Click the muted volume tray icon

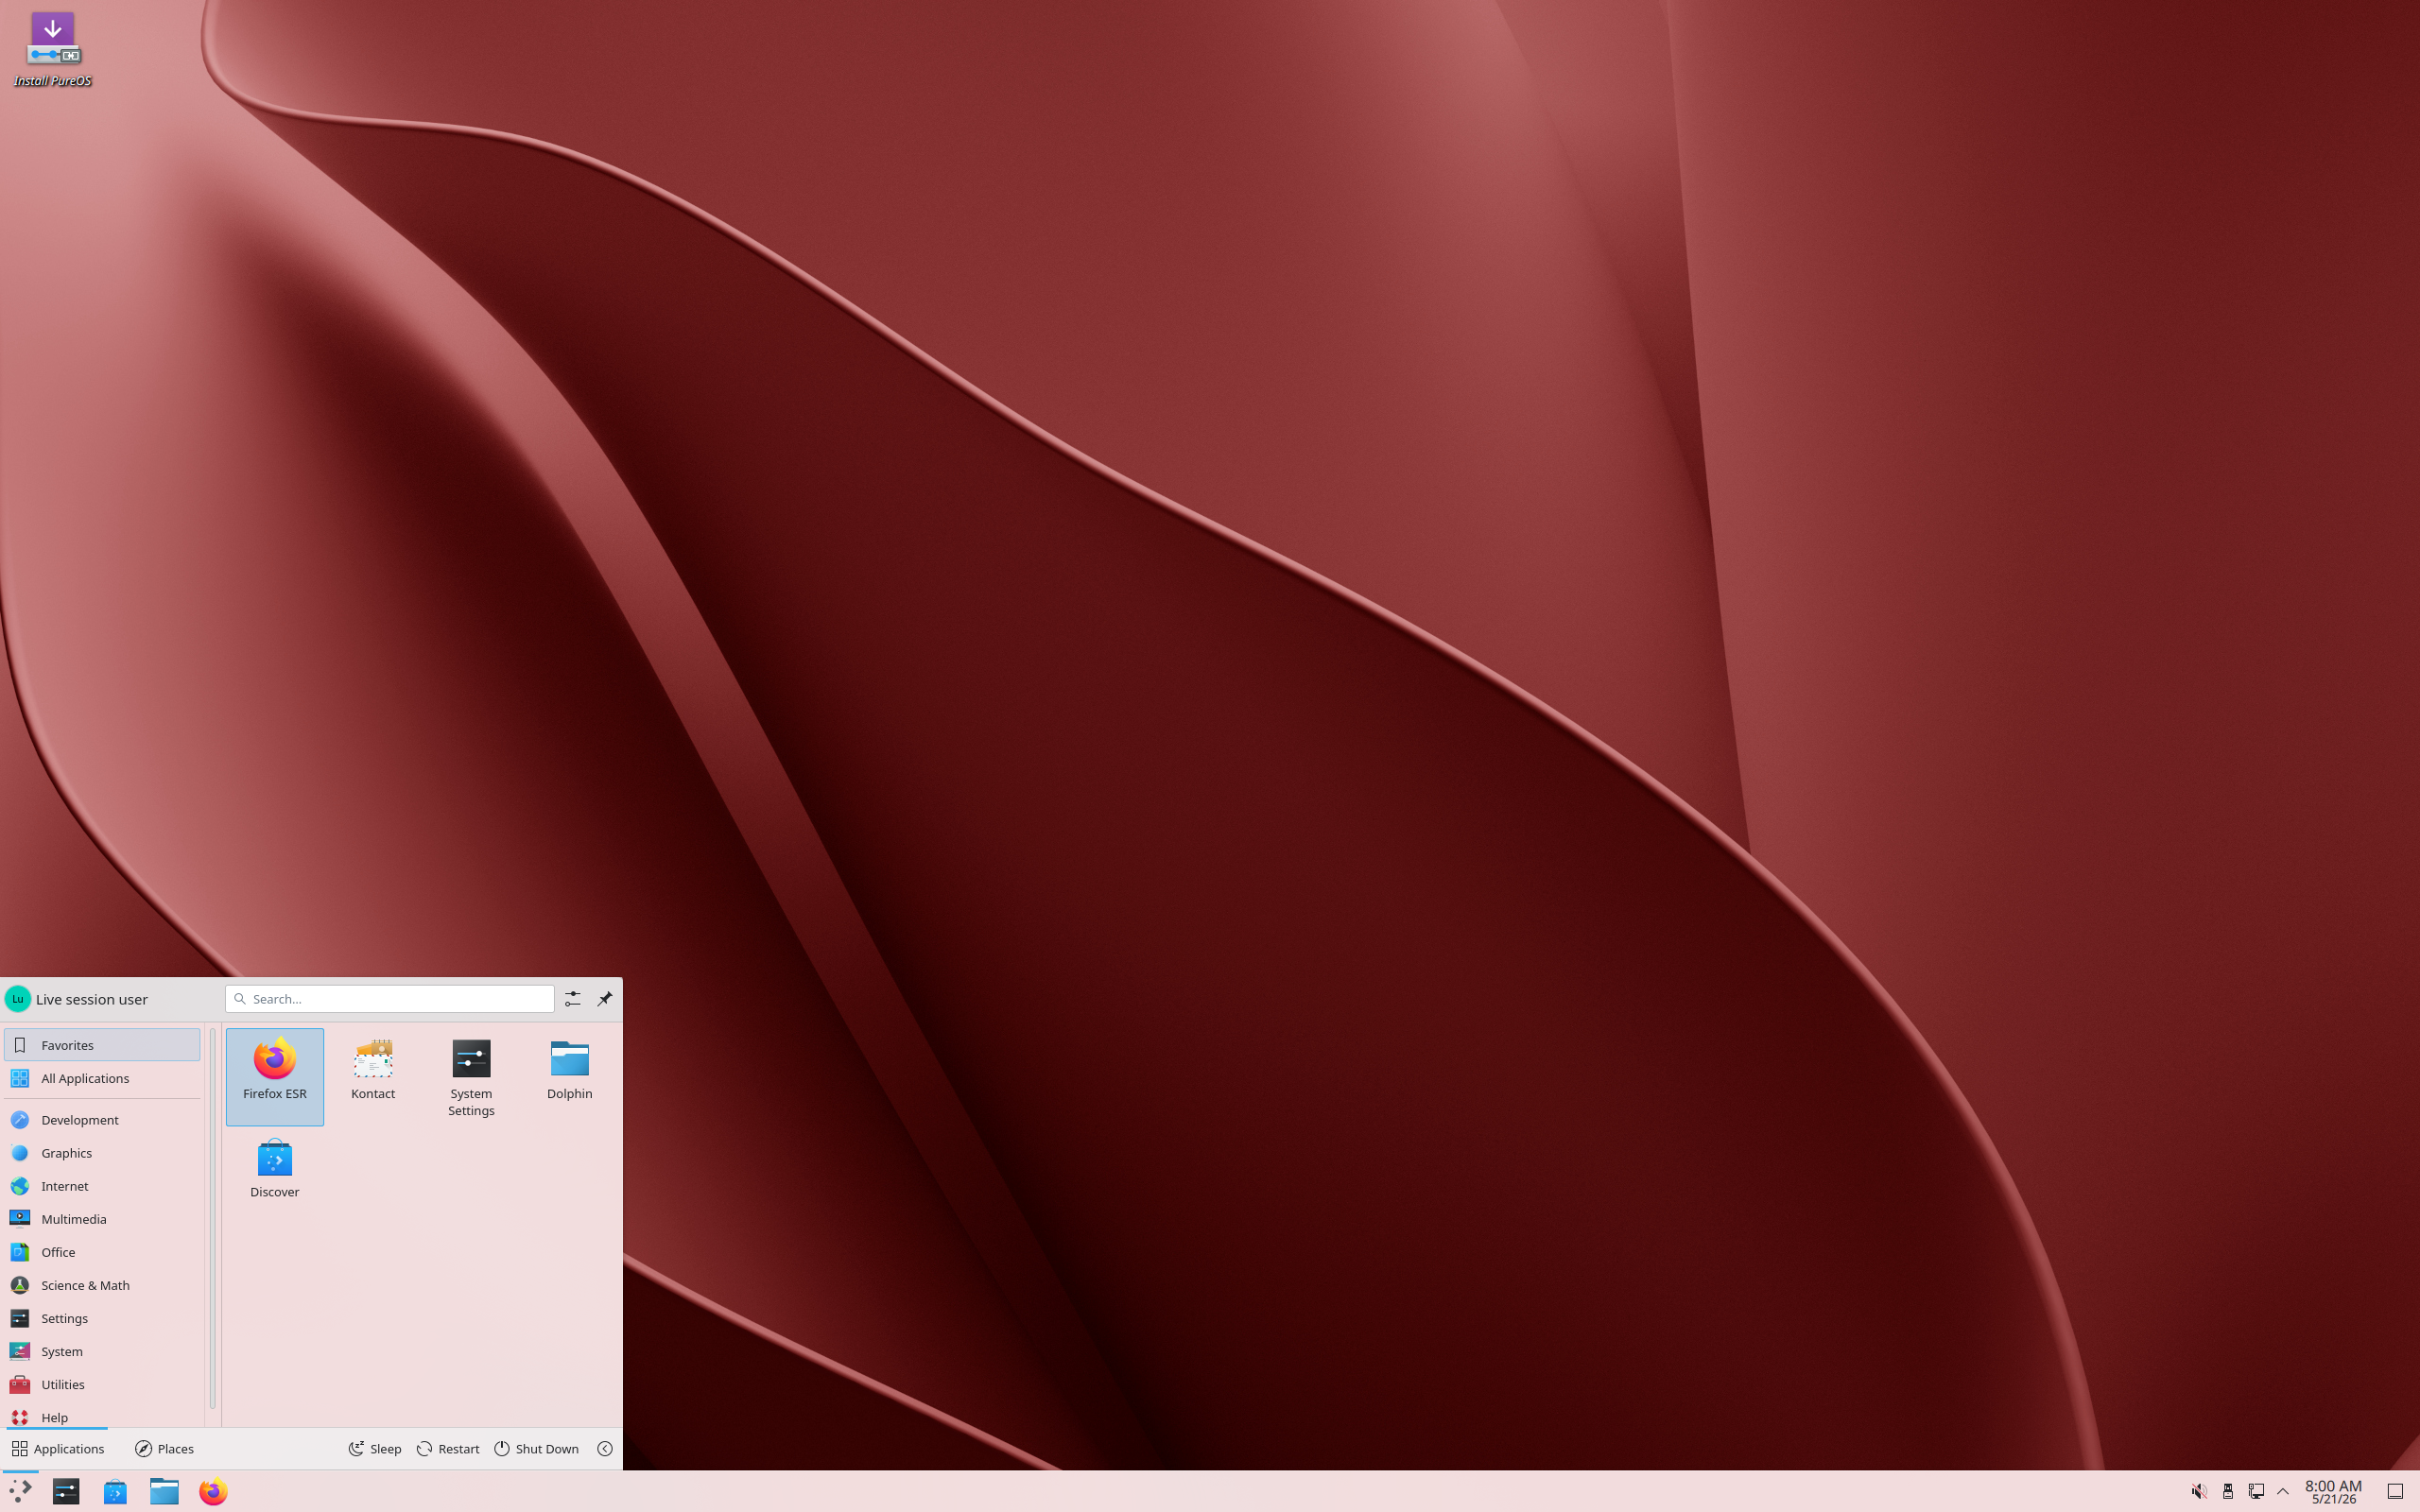point(2199,1491)
